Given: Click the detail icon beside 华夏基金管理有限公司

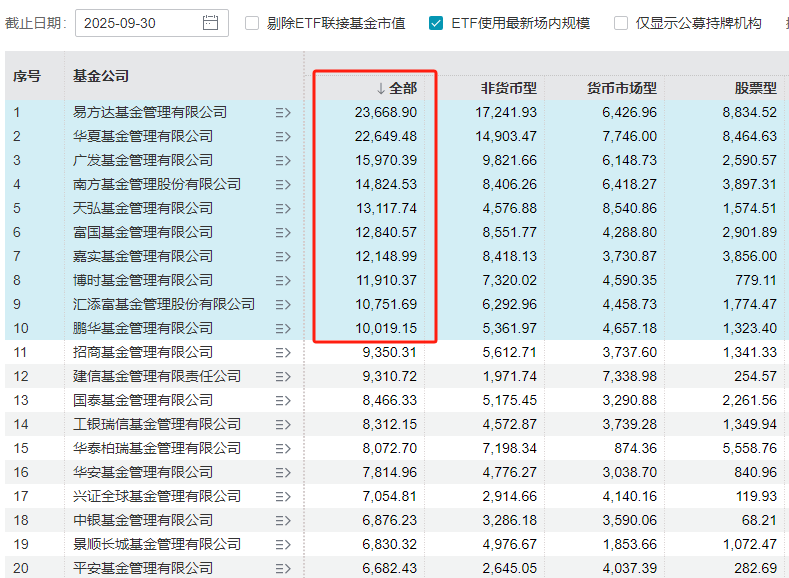Looking at the screenshot, I should pyautogui.click(x=282, y=136).
